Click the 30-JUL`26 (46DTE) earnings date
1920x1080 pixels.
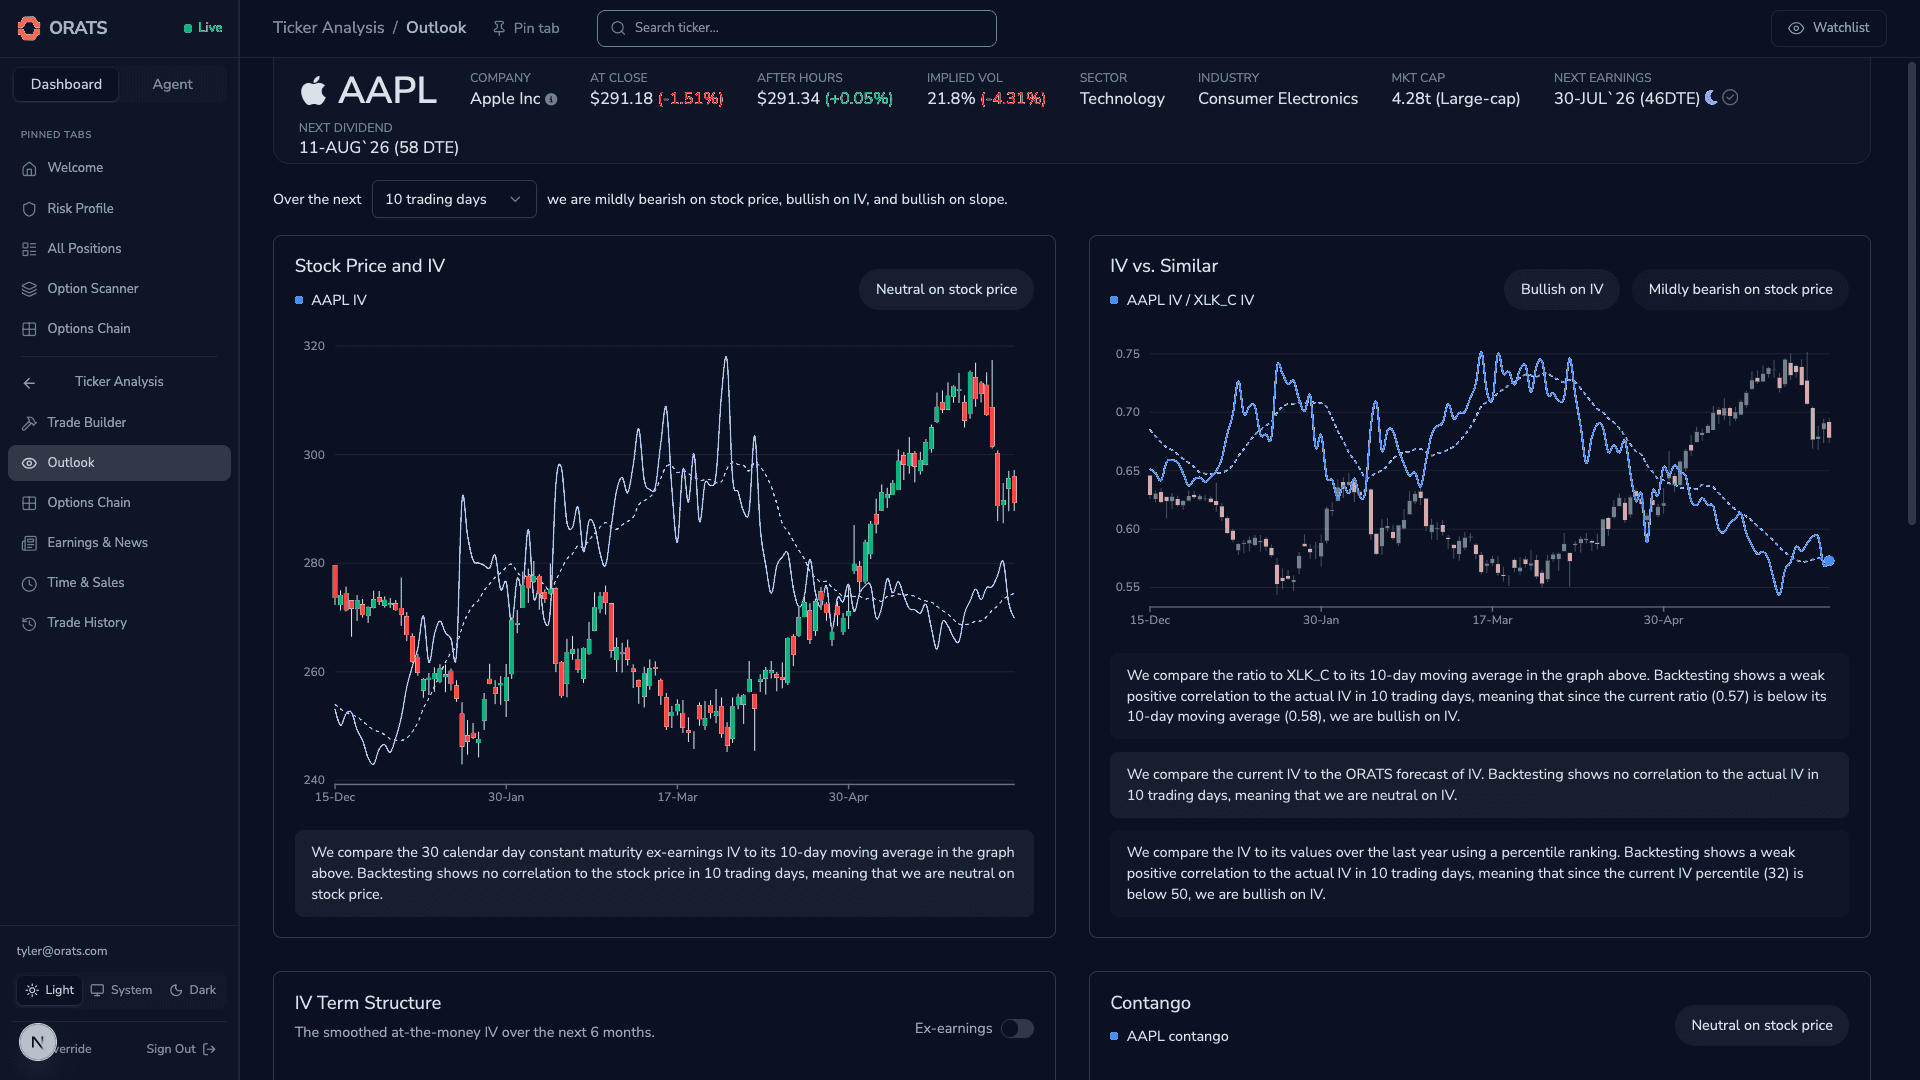(x=1626, y=98)
